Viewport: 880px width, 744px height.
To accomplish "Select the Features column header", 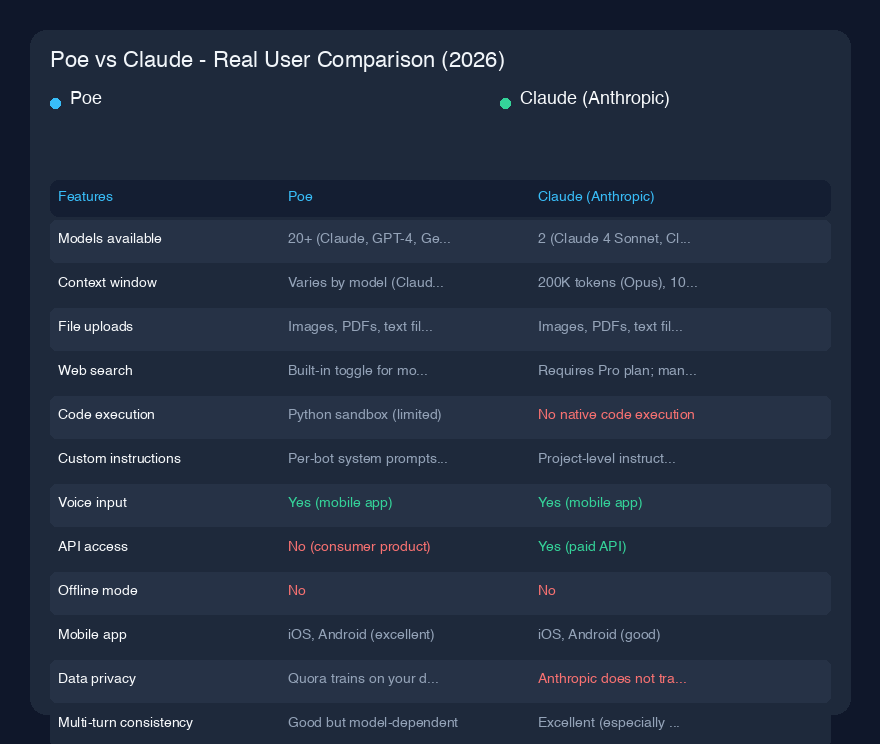I will 85,196.
